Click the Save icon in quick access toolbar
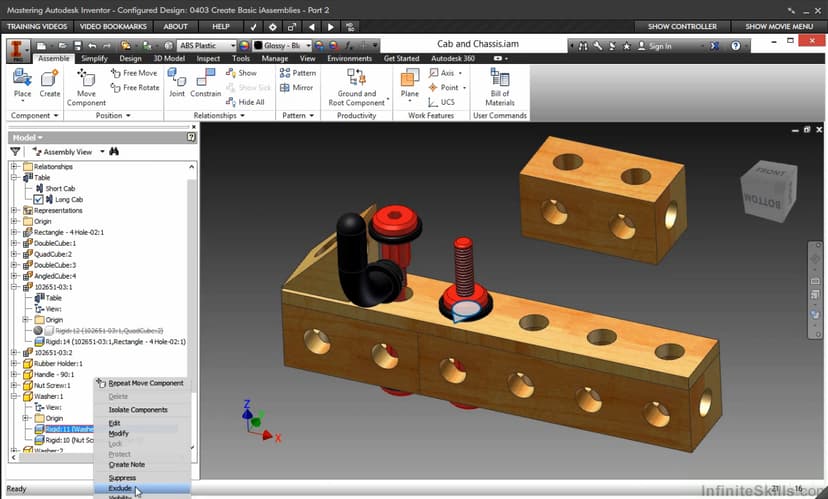Viewport: 828px width, 499px height. point(78,46)
